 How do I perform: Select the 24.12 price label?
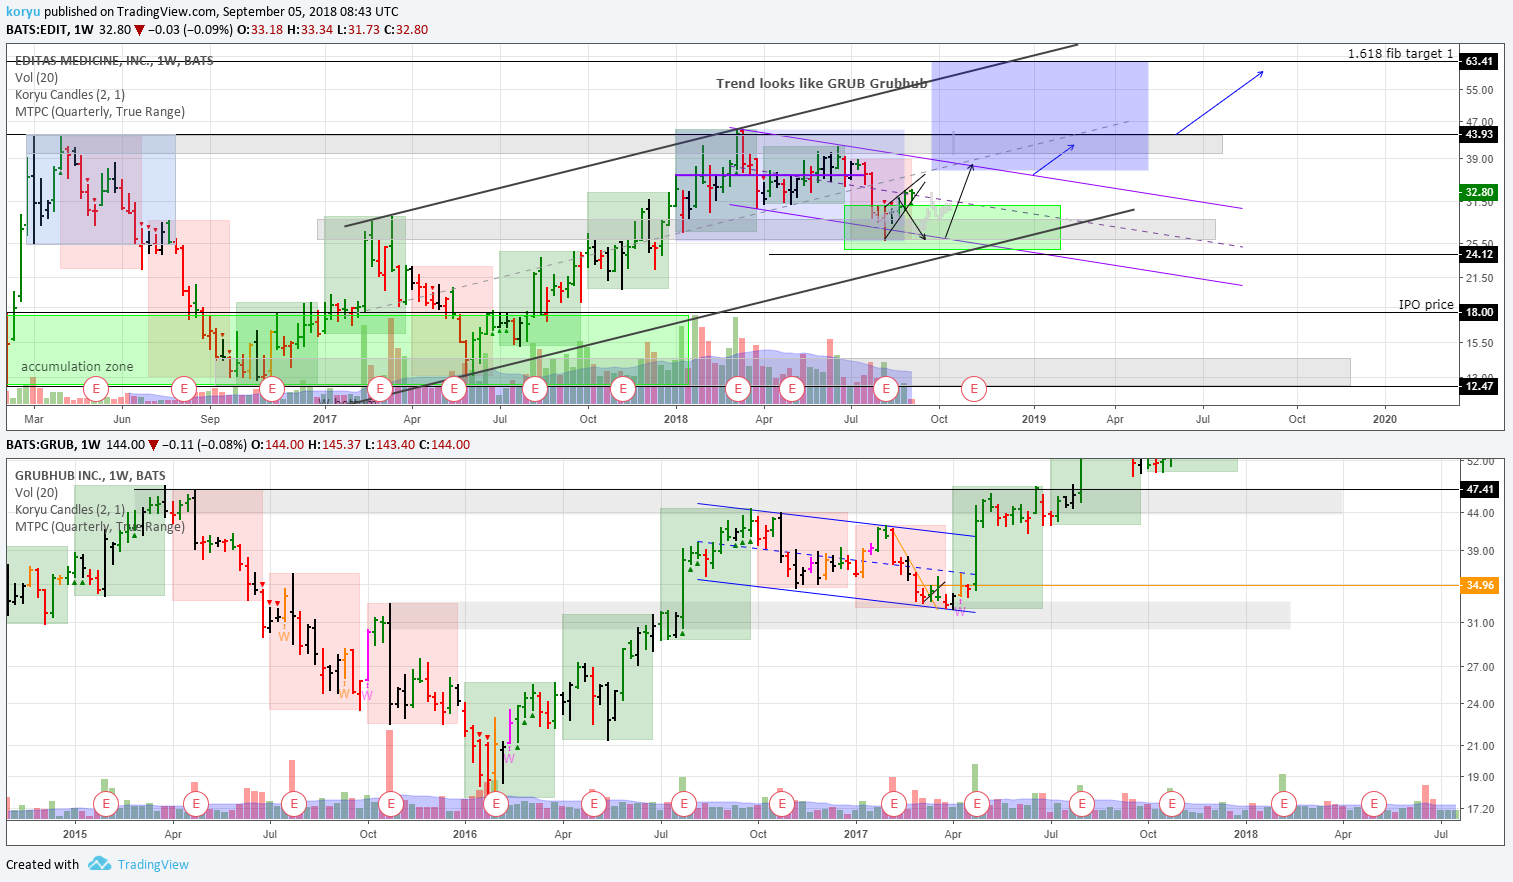(x=1479, y=254)
